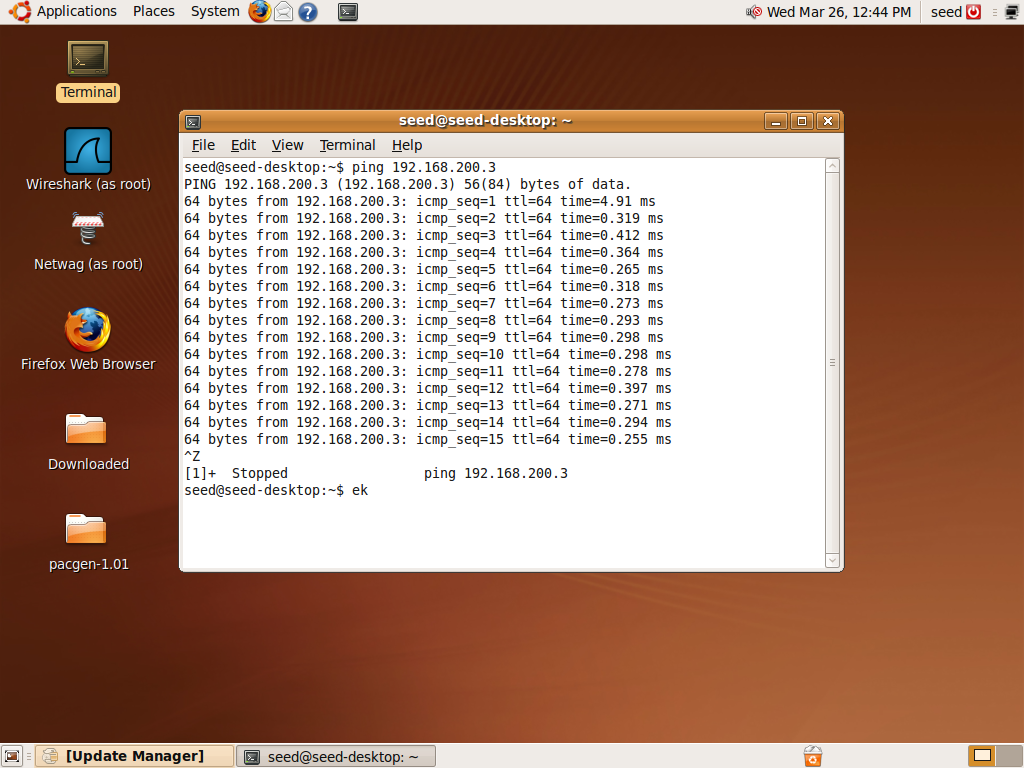Screen dimensions: 1024x768
Task: Click the Ubuntu logo icon
Action: click(20, 12)
